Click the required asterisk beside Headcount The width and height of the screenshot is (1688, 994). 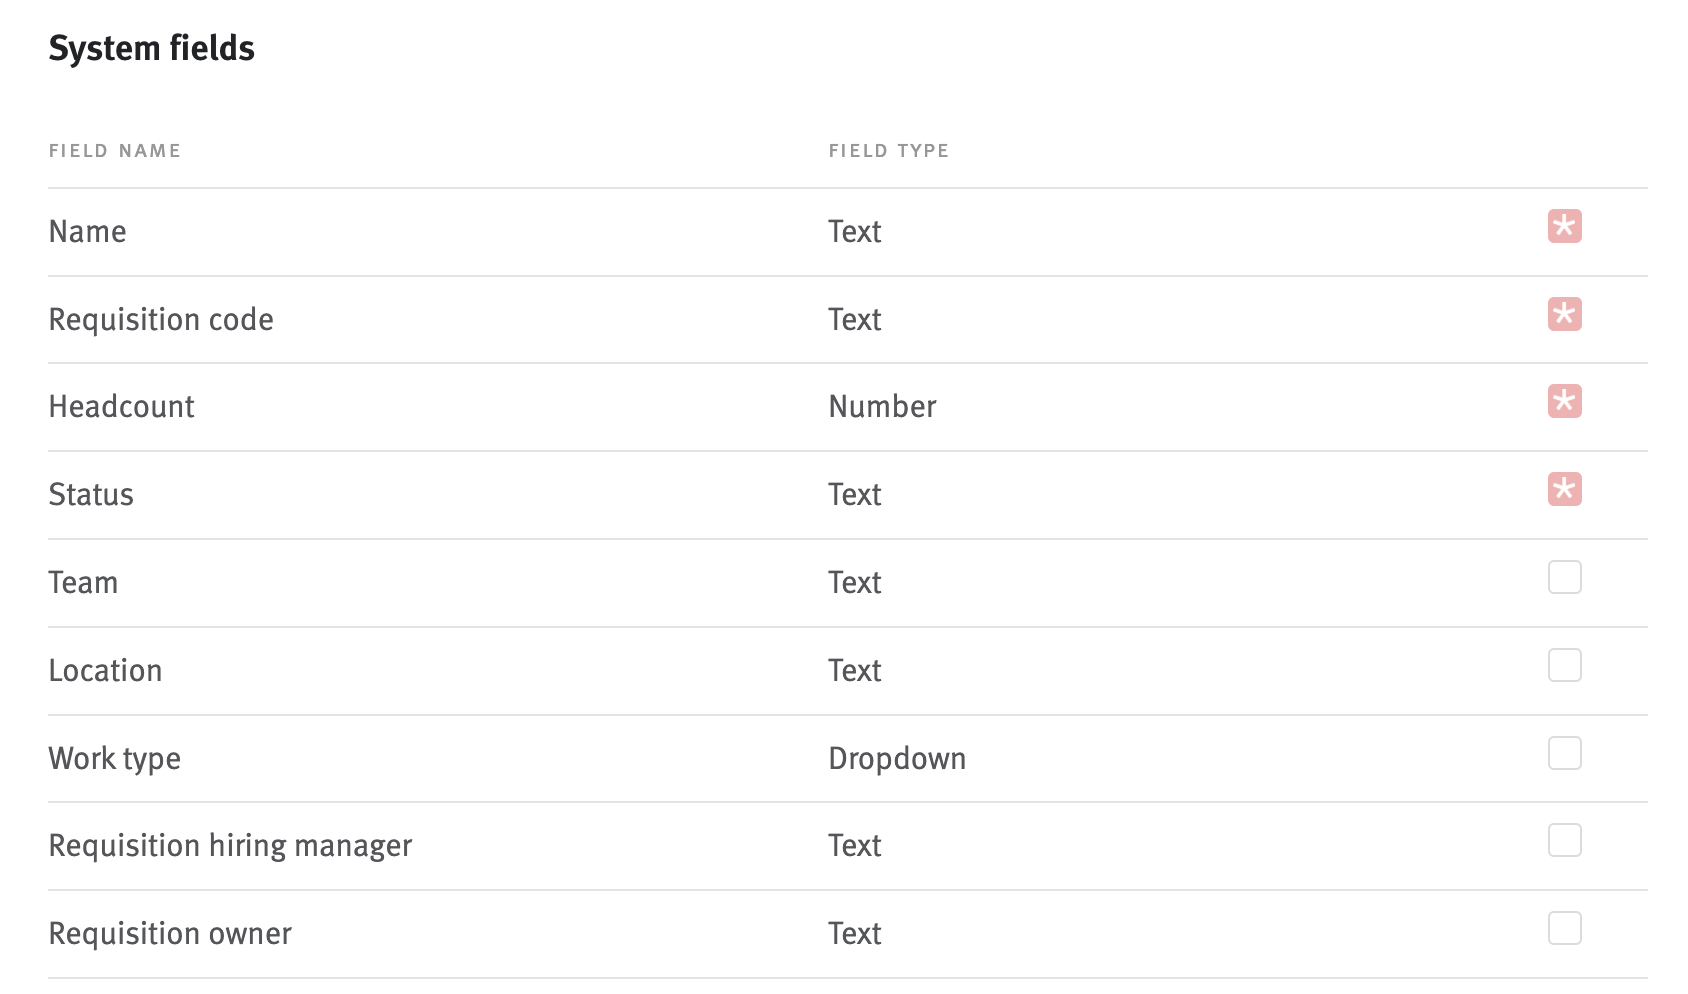pyautogui.click(x=1564, y=402)
